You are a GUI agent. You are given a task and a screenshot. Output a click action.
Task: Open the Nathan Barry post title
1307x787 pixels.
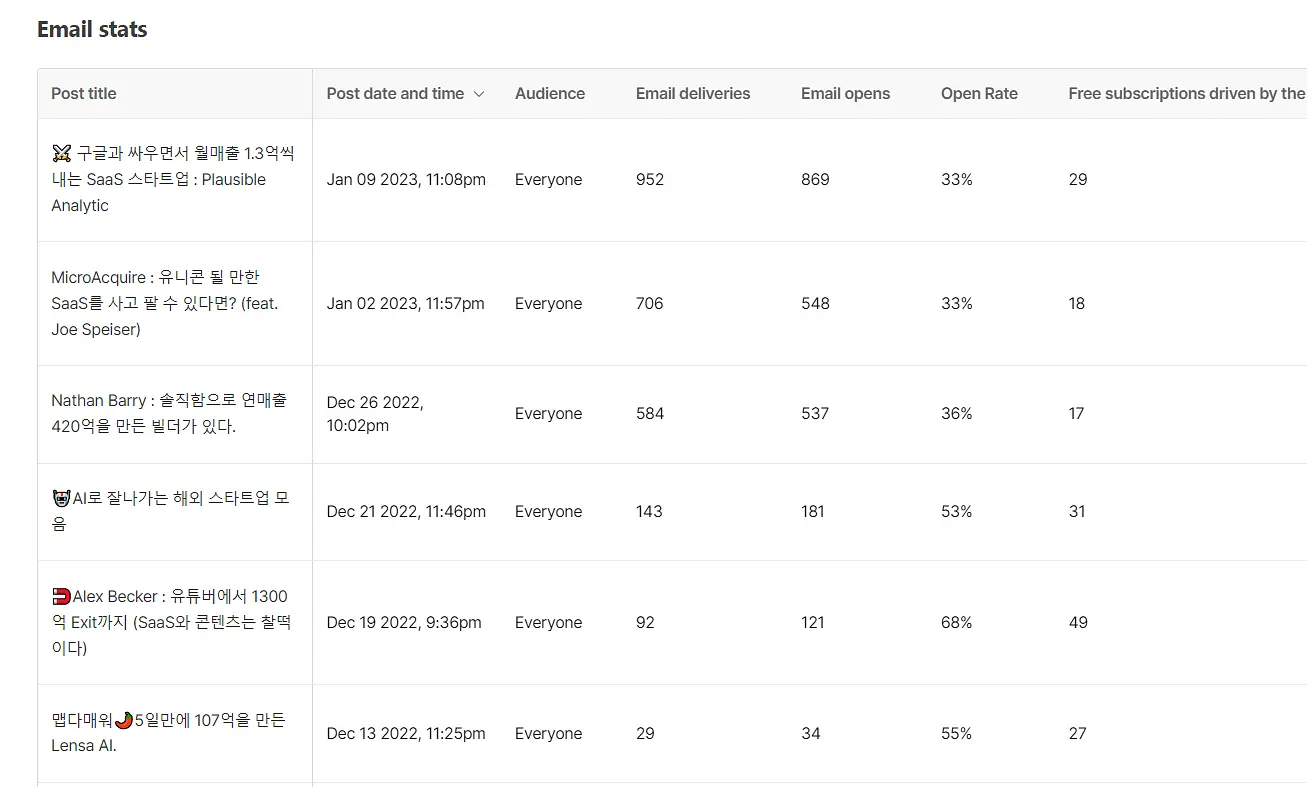point(169,413)
